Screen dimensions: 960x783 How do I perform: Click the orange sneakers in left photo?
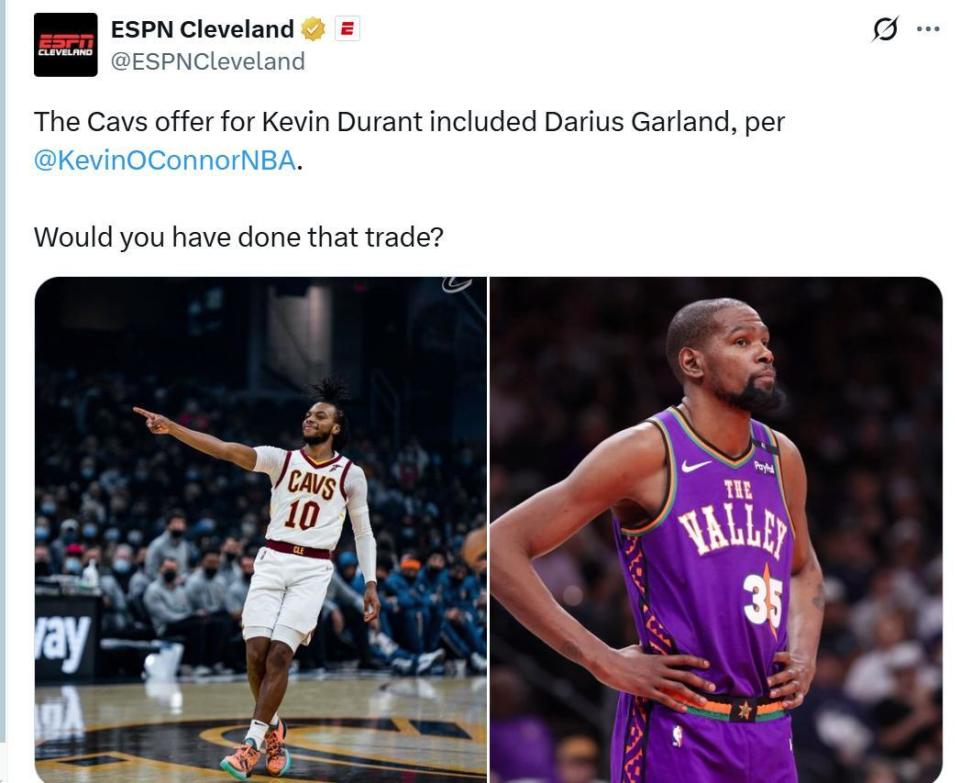(x=256, y=752)
